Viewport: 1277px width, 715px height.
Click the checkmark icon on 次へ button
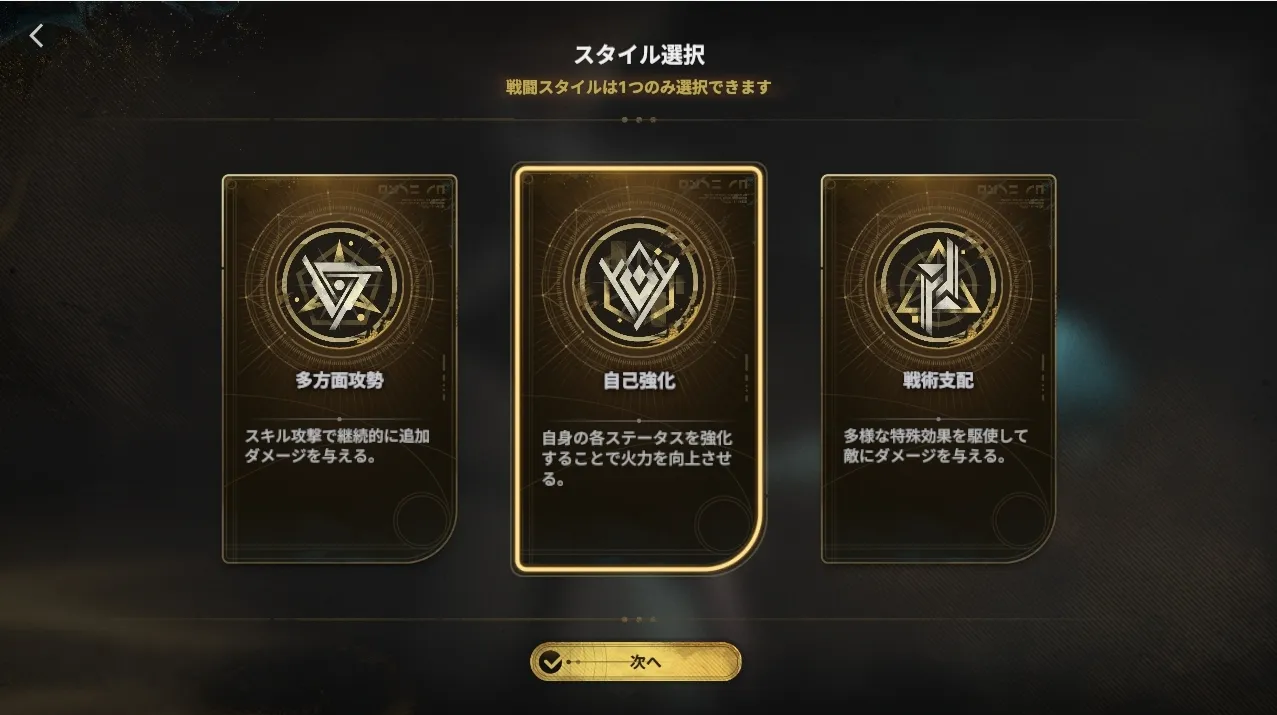point(549,662)
